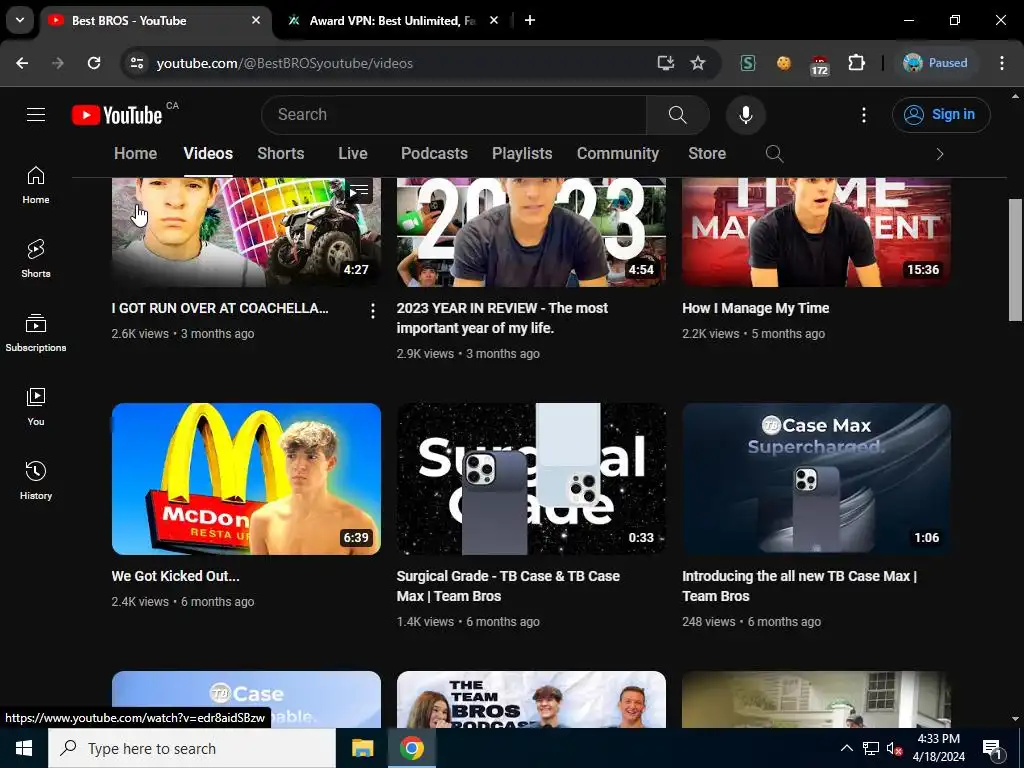Show more channel tabs with arrow
The height and width of the screenshot is (768, 1024).
(940, 154)
